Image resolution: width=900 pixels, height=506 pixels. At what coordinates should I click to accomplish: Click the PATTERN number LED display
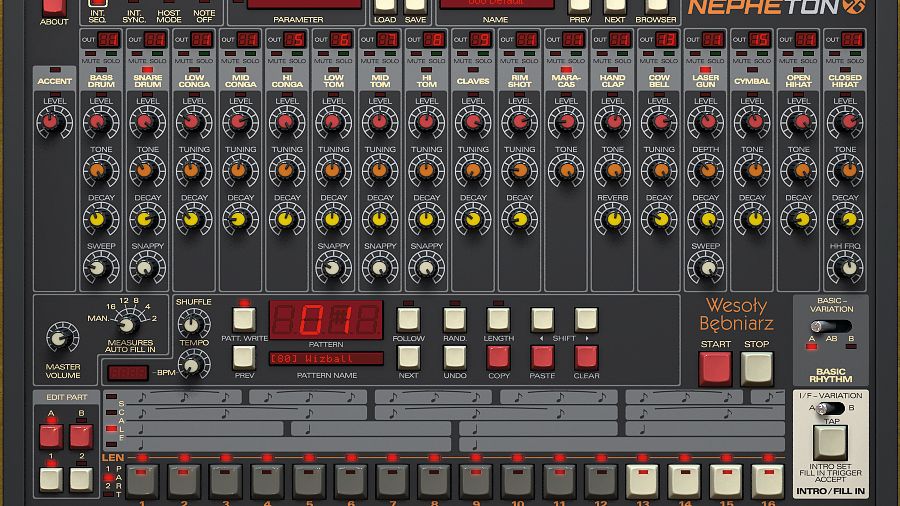tap(326, 320)
